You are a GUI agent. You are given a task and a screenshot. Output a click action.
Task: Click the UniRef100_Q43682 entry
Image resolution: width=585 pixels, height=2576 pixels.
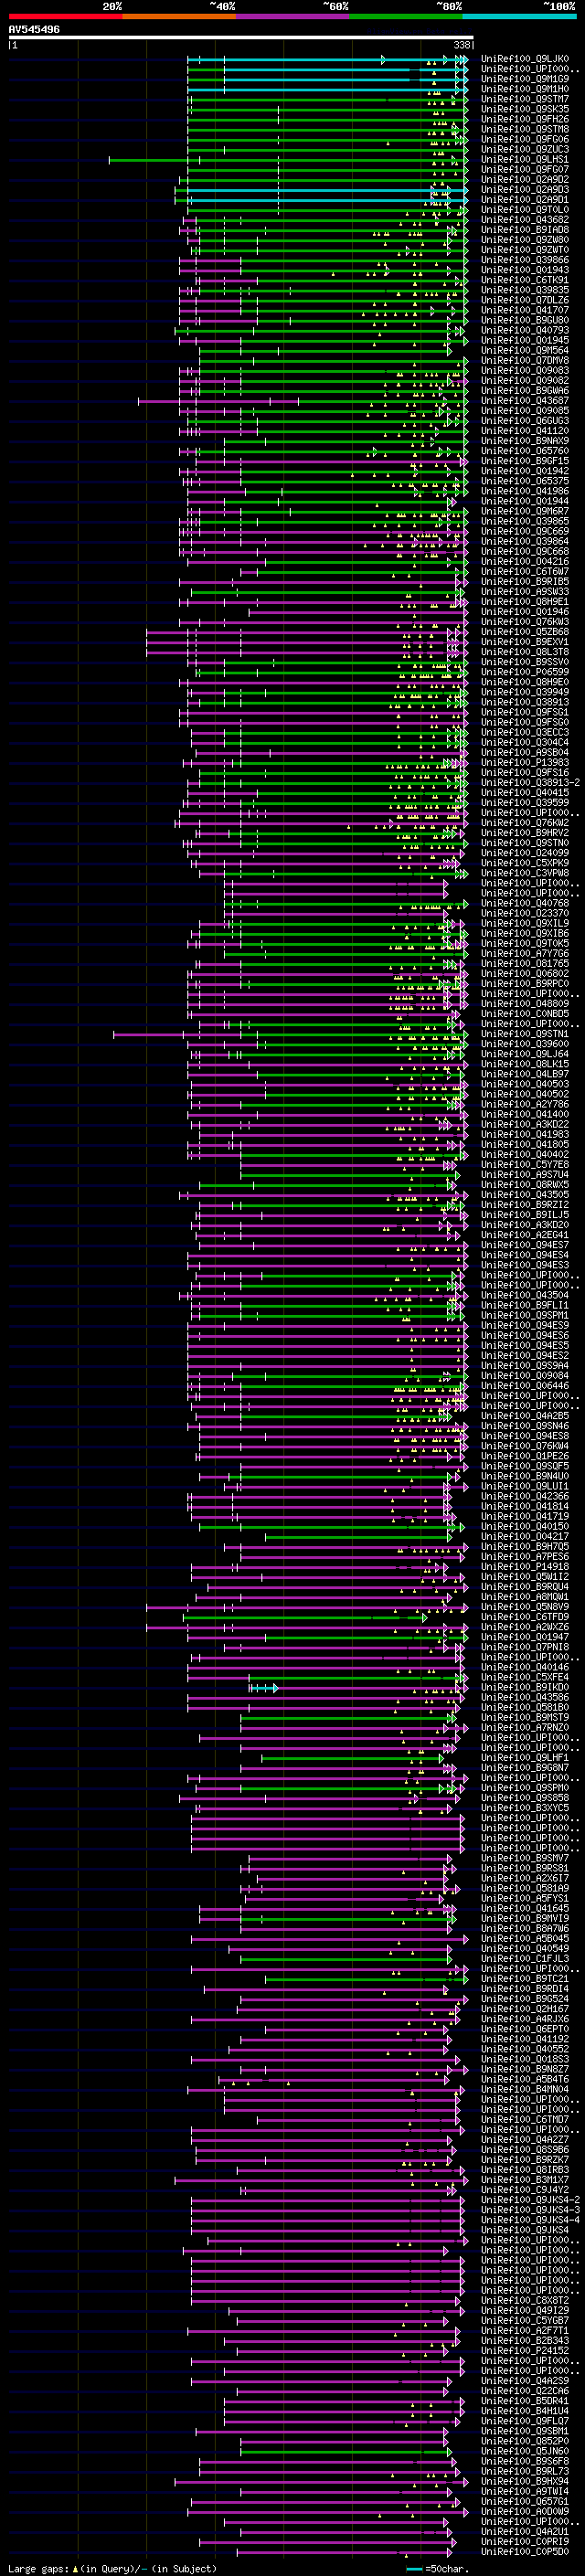[525, 220]
